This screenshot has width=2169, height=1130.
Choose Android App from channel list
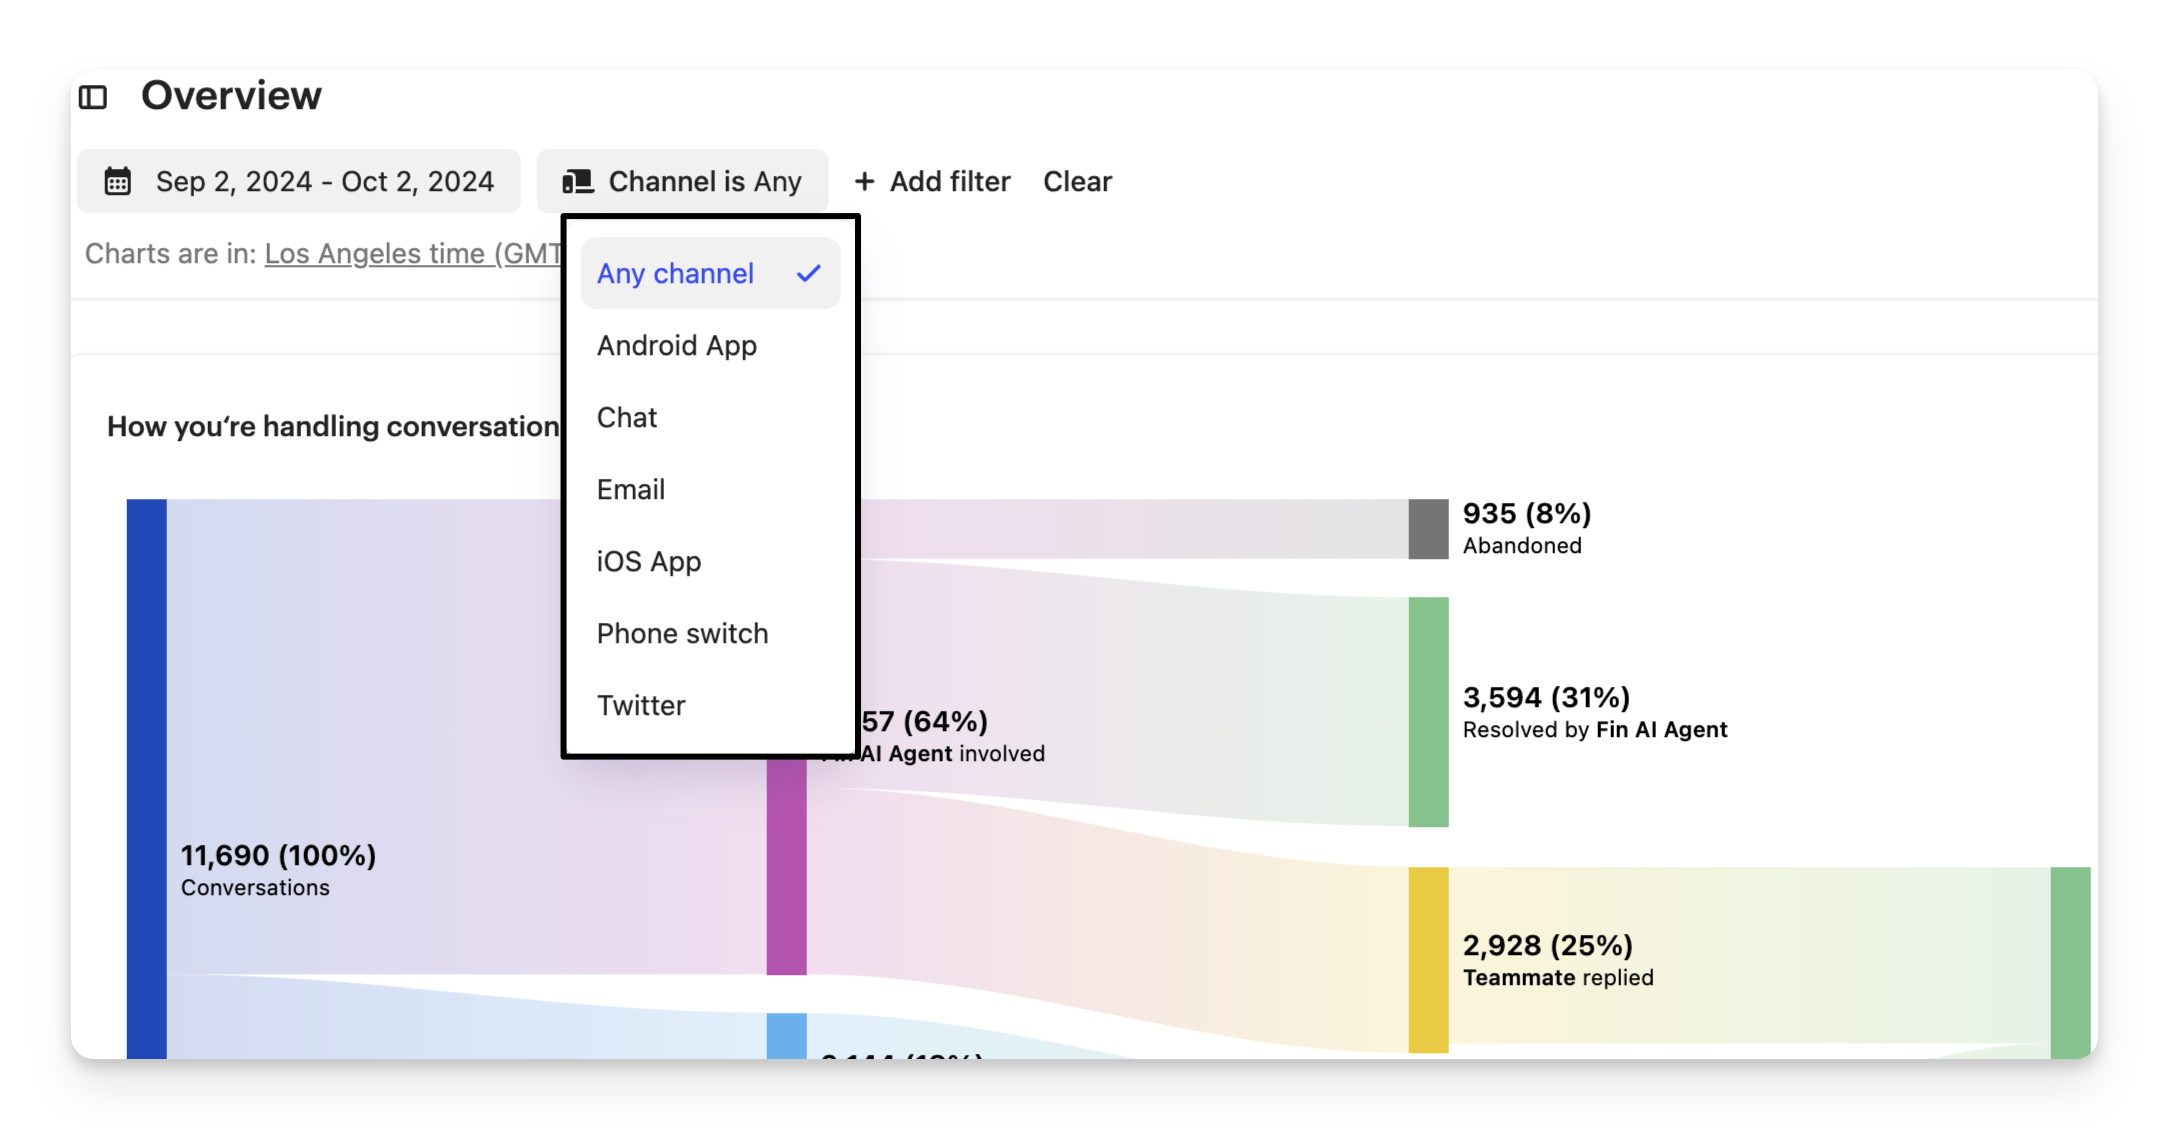(677, 345)
